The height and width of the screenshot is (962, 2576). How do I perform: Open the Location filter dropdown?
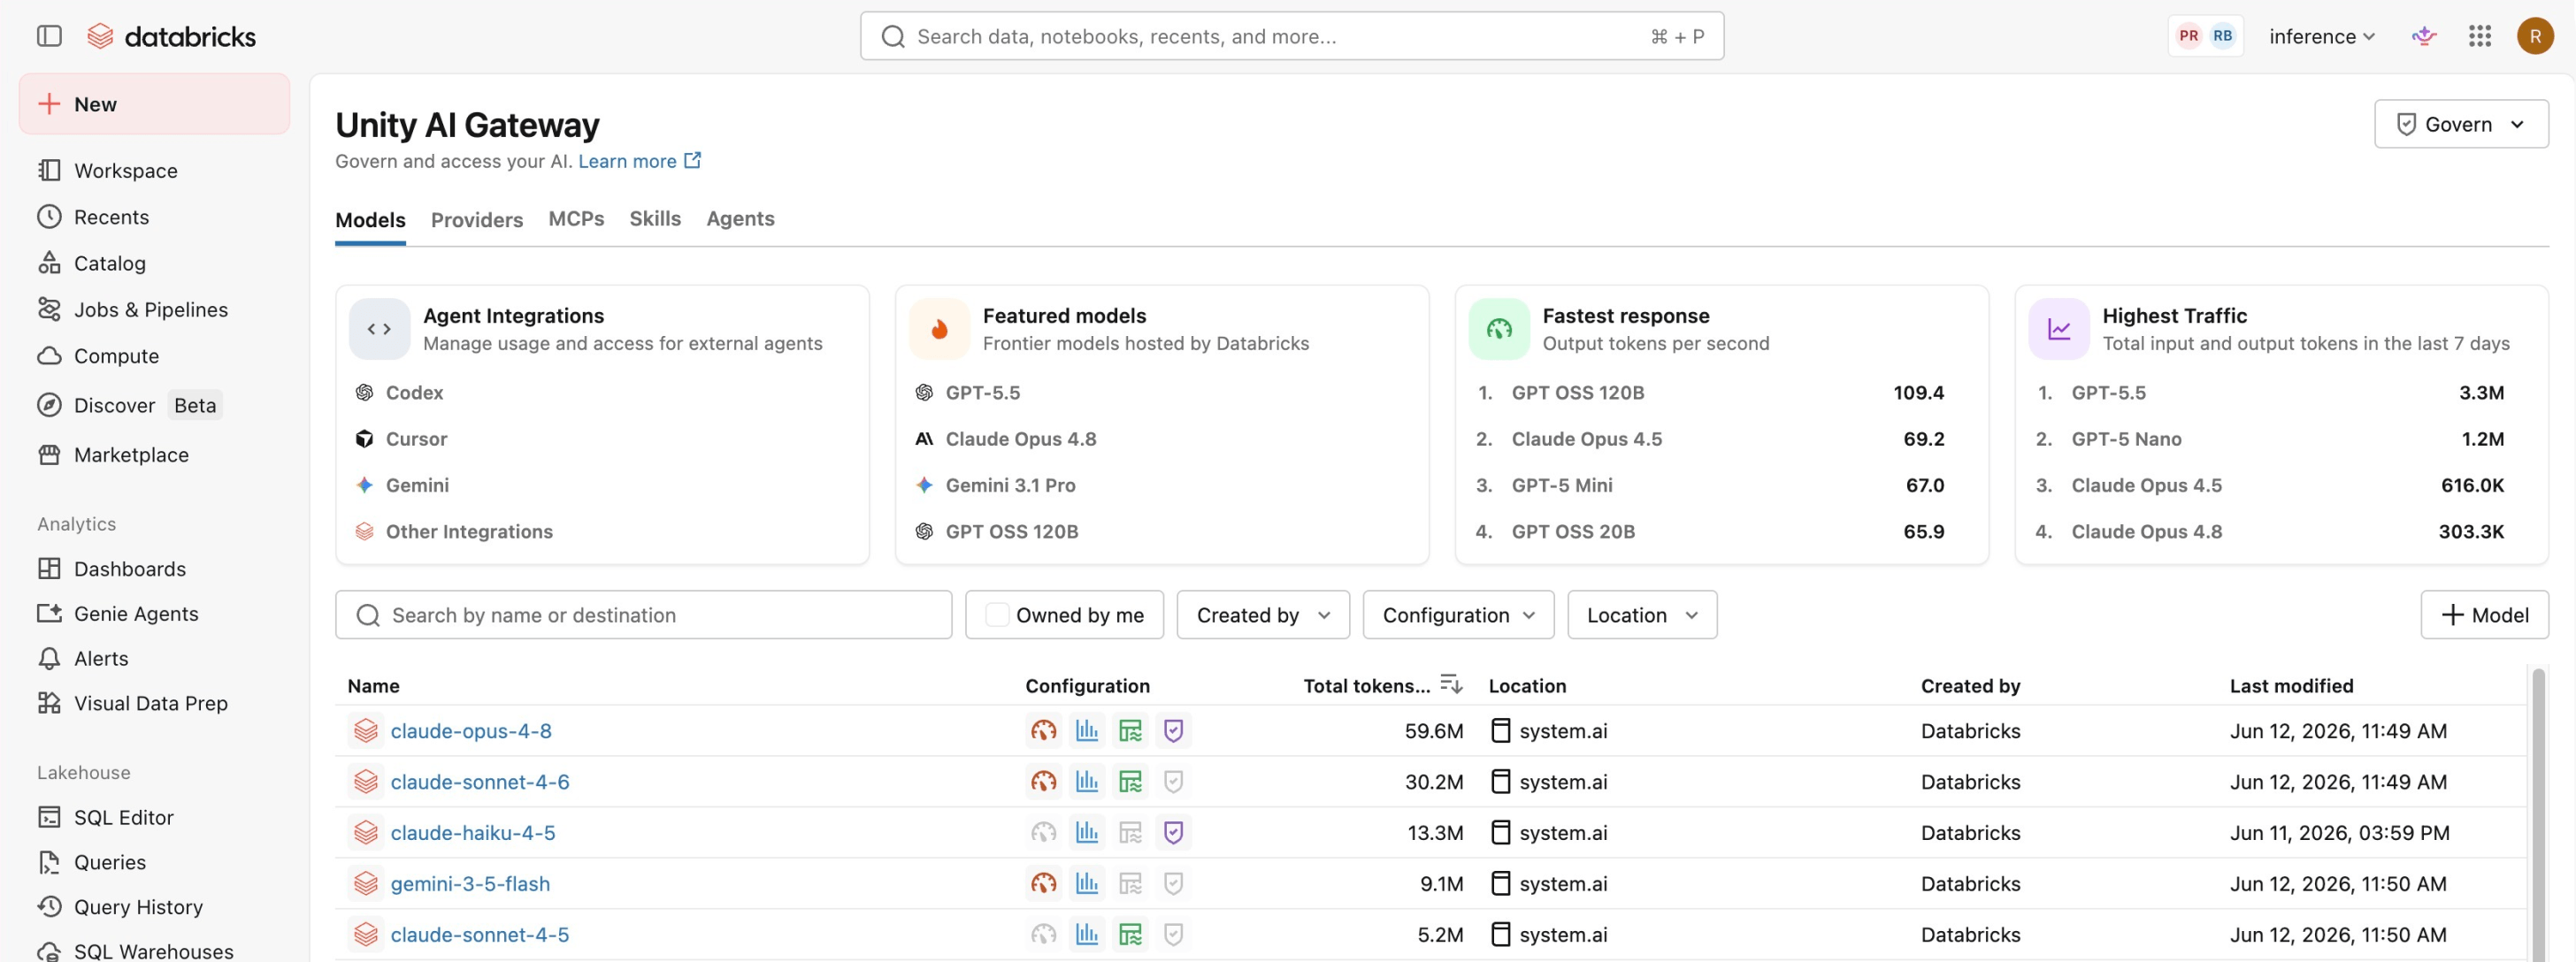coord(1642,615)
